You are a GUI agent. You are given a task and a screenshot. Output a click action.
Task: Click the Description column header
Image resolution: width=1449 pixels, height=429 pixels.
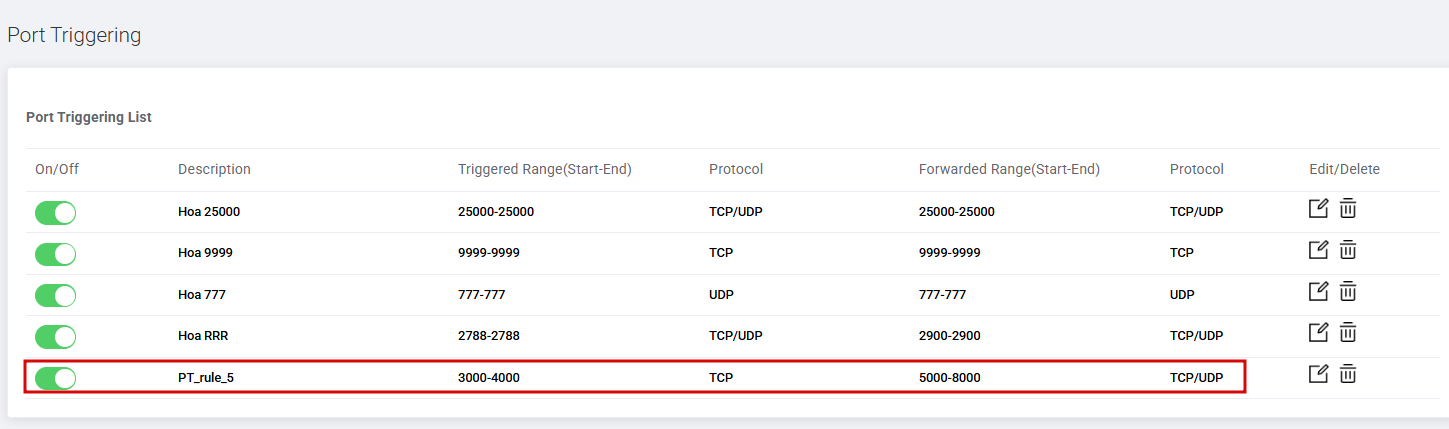coord(214,169)
